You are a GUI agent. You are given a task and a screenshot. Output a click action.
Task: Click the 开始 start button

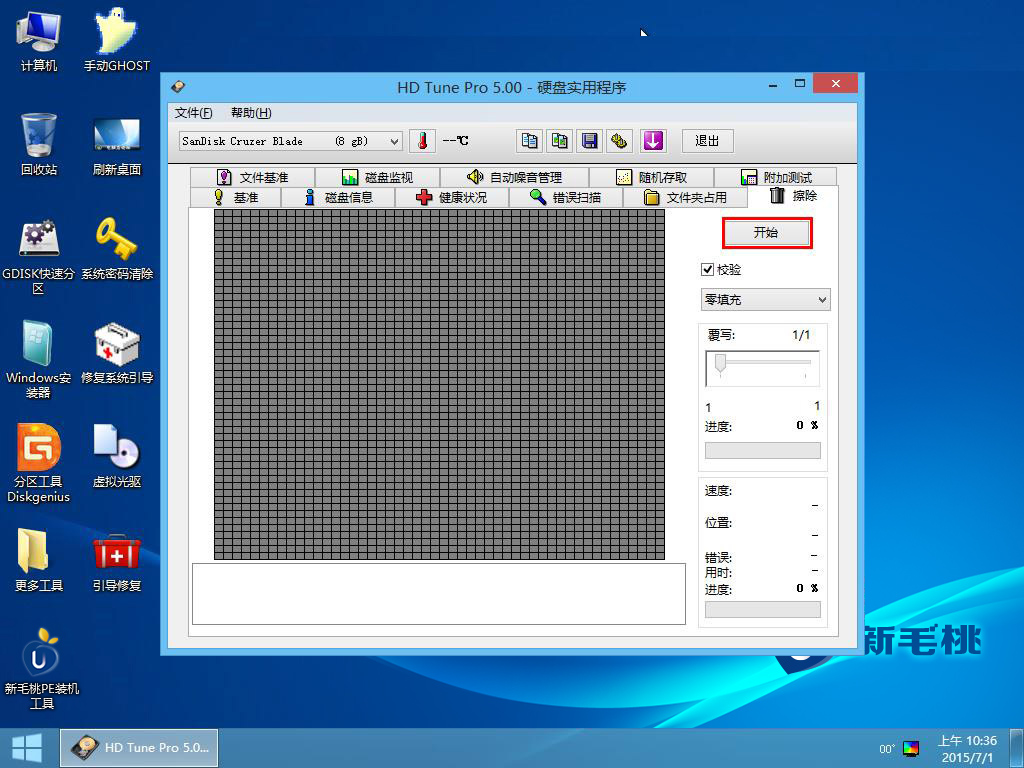click(766, 232)
